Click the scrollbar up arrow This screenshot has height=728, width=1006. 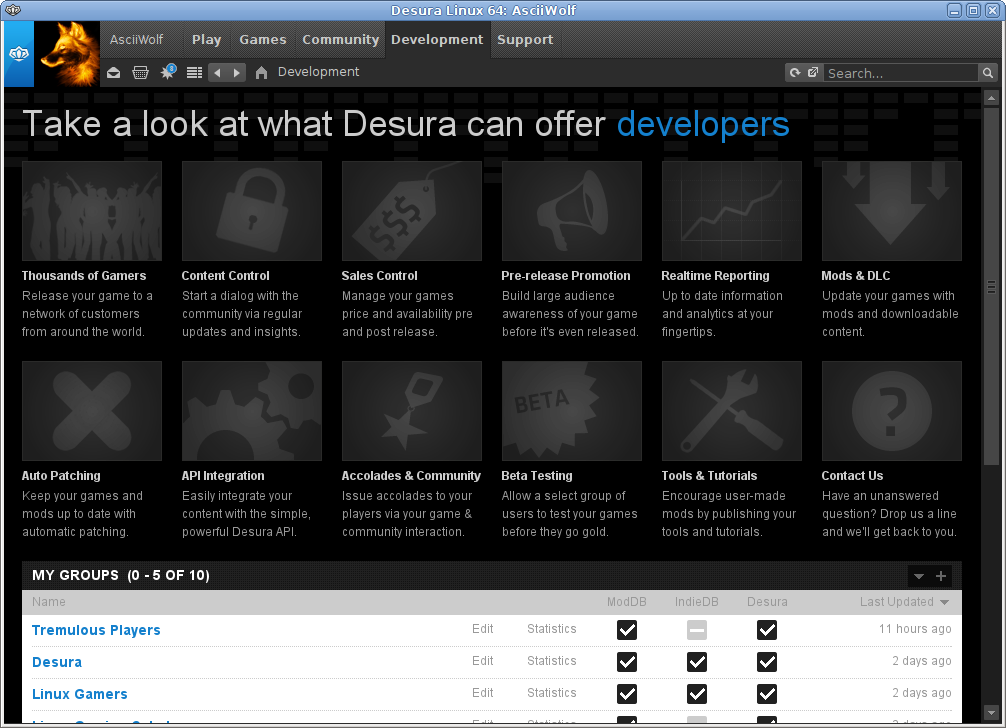[991, 98]
